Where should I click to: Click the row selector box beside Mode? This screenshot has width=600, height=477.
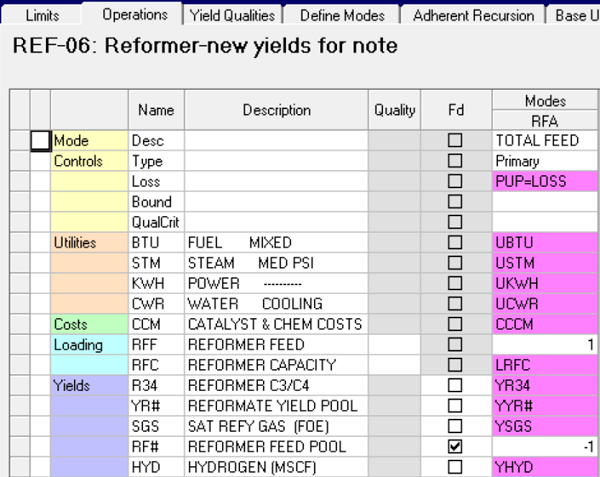coord(40,141)
